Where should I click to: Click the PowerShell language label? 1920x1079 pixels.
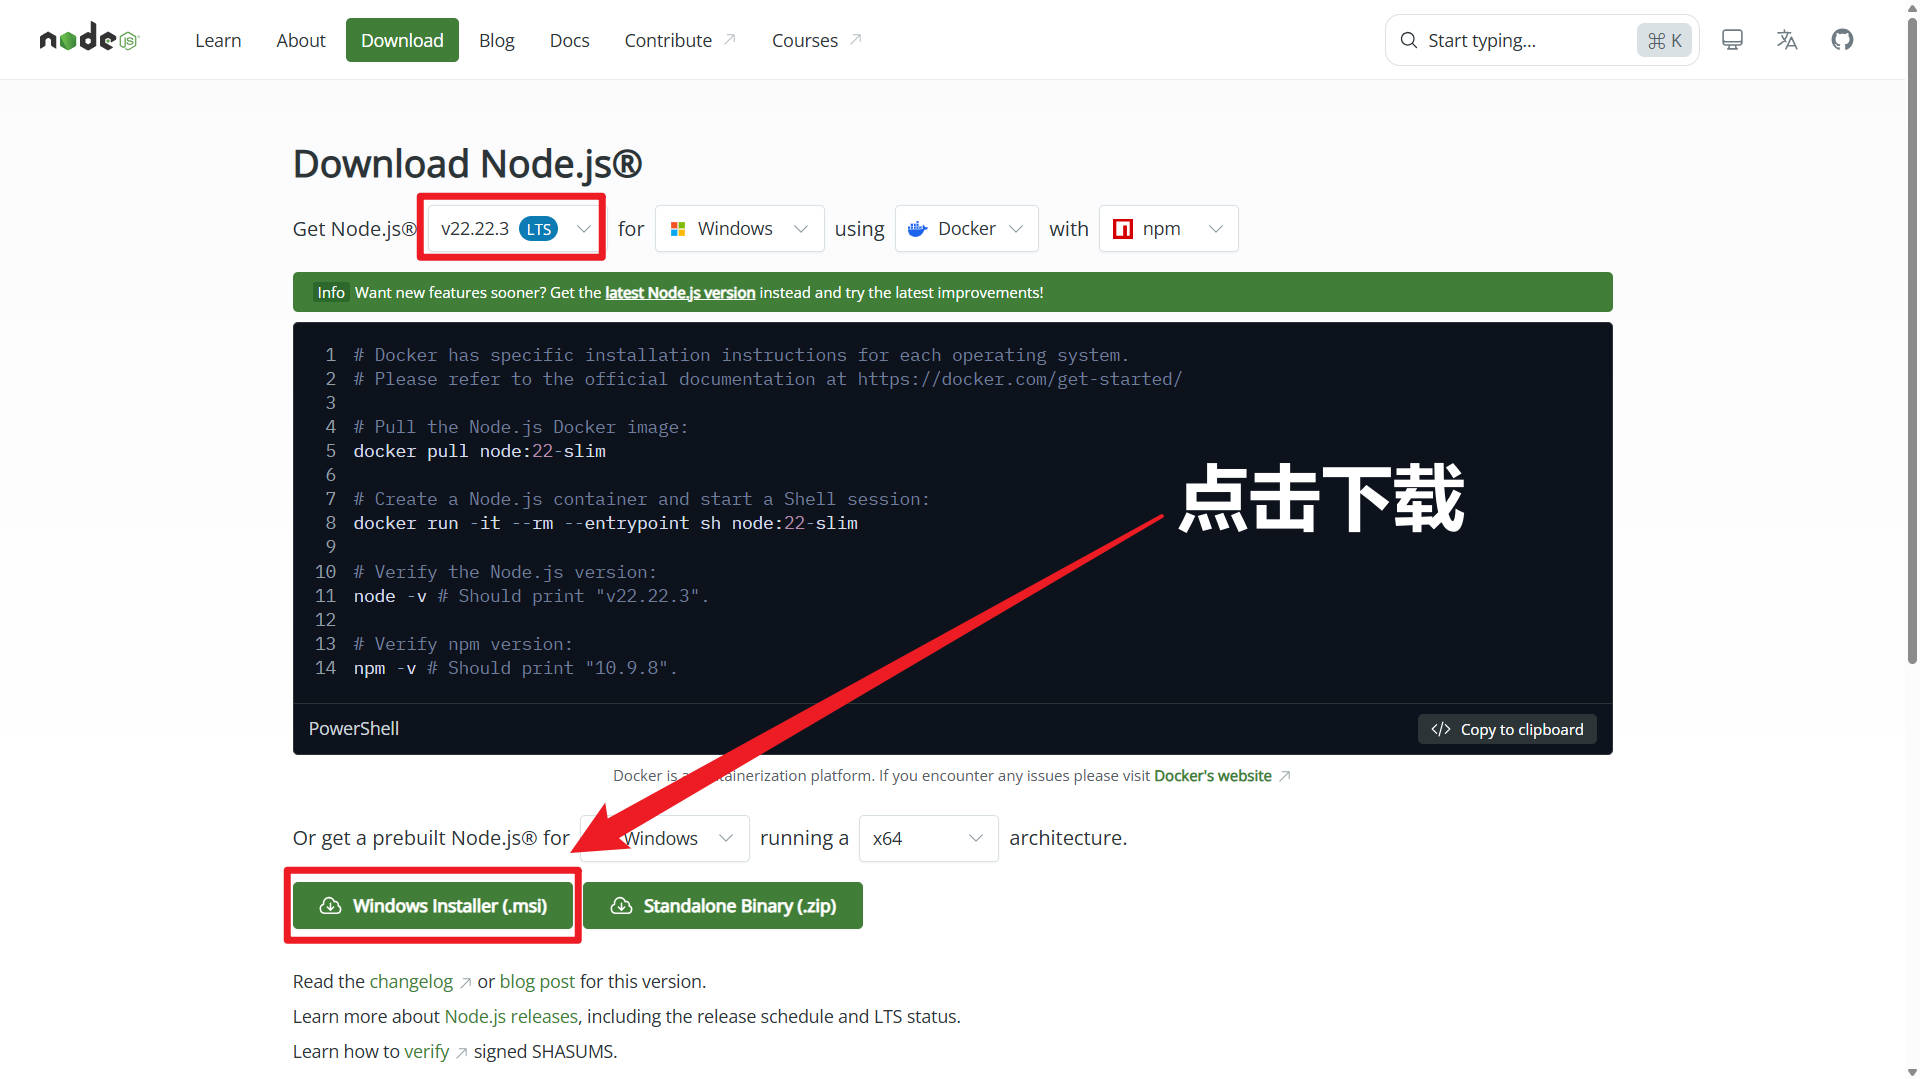click(x=354, y=729)
